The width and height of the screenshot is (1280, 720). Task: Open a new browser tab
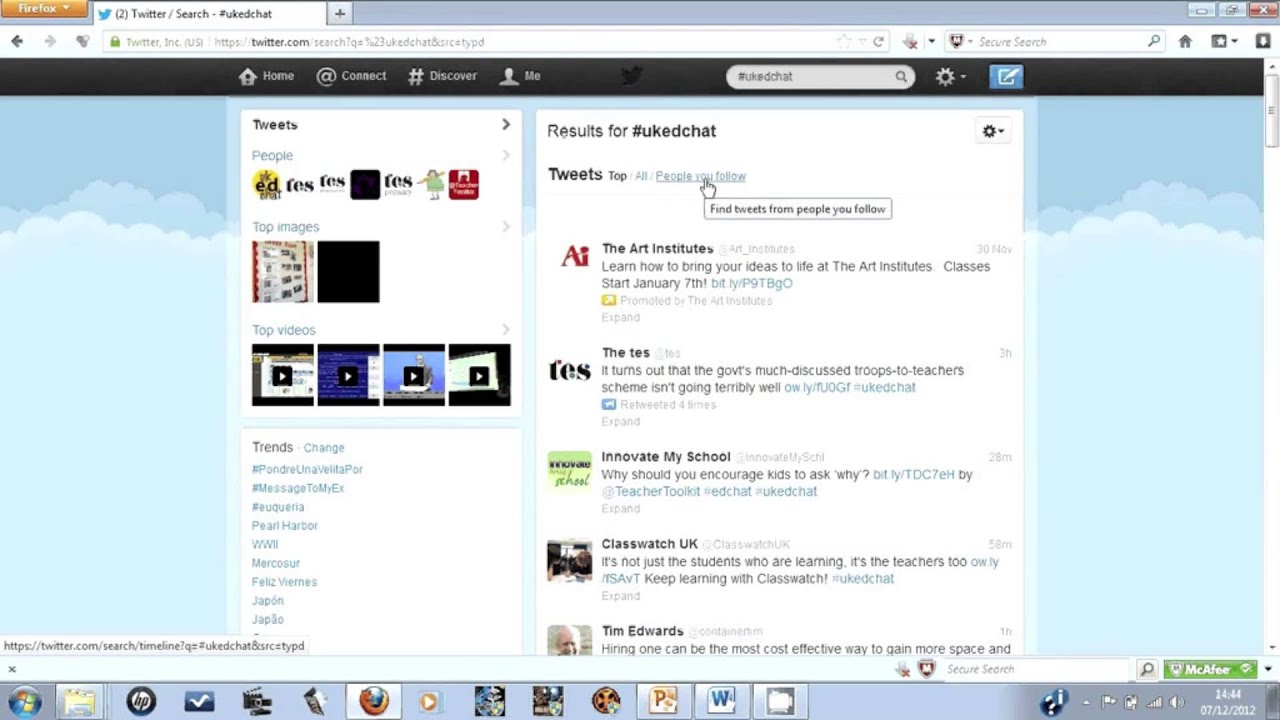point(340,13)
